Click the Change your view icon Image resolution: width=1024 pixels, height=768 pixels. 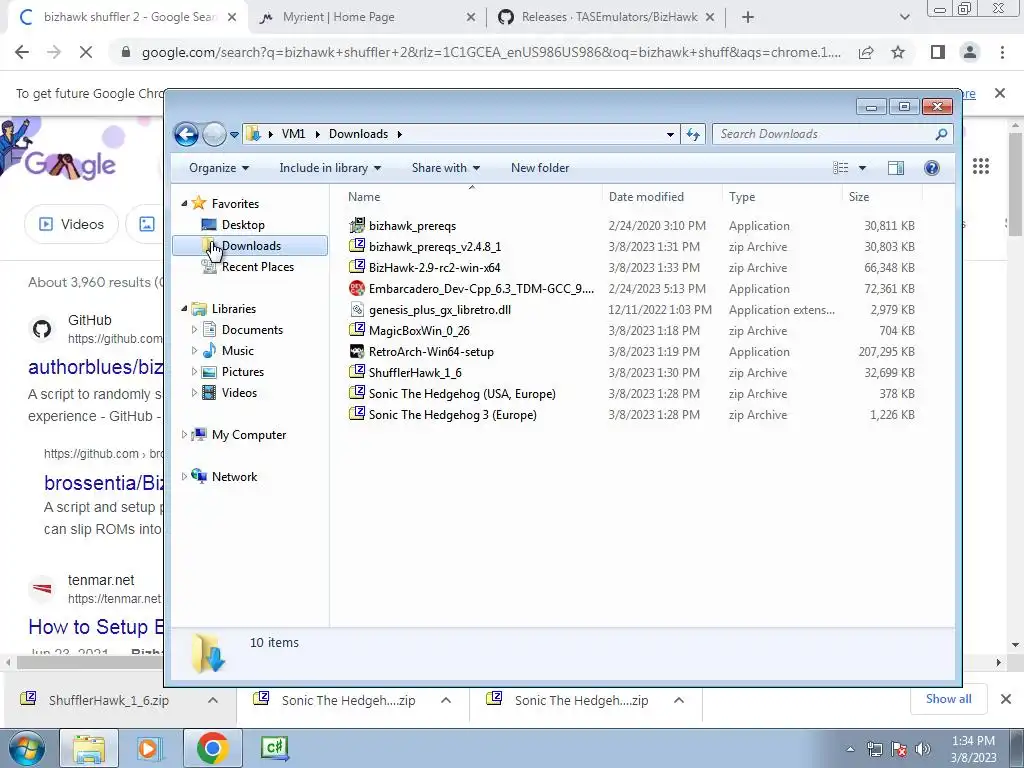[840, 168]
